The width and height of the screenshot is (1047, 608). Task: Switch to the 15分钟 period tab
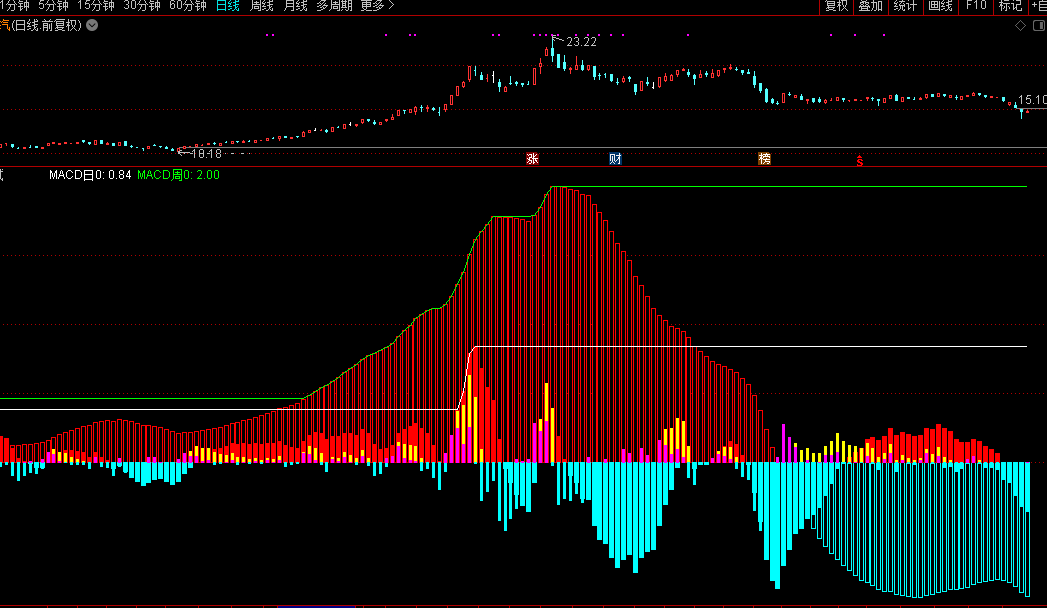pyautogui.click(x=96, y=6)
